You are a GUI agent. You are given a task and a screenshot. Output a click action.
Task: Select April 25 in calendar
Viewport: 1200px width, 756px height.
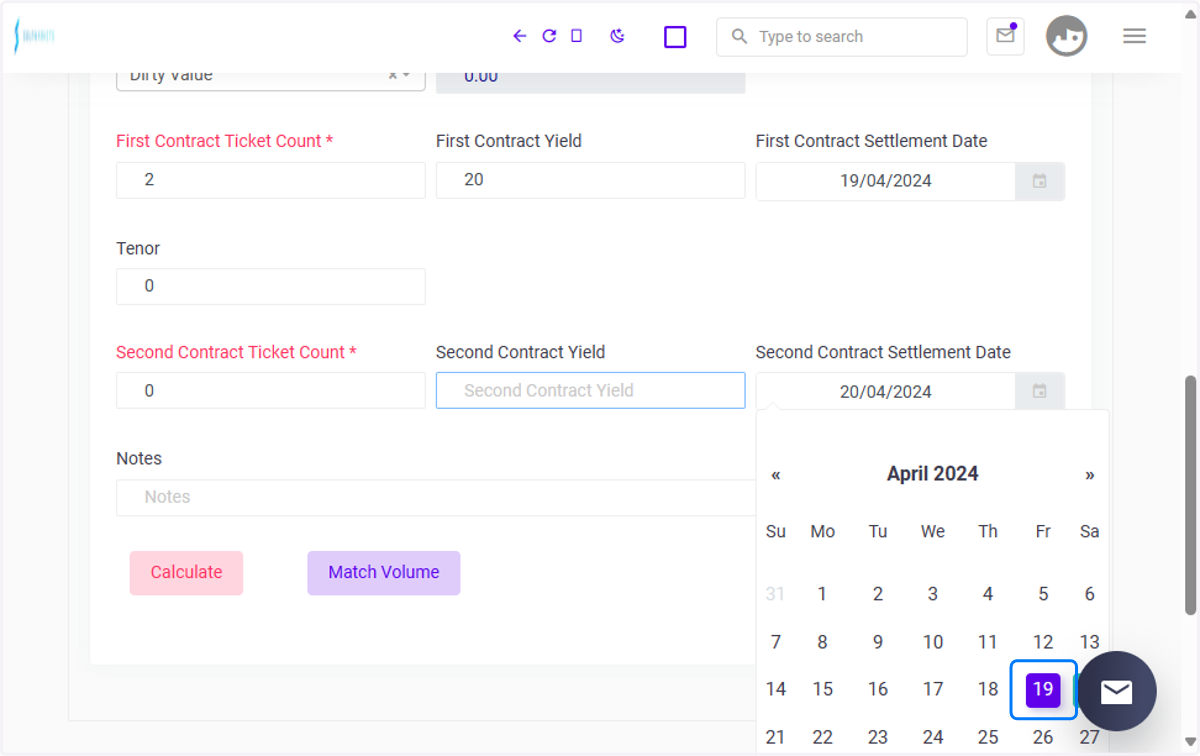click(988, 738)
